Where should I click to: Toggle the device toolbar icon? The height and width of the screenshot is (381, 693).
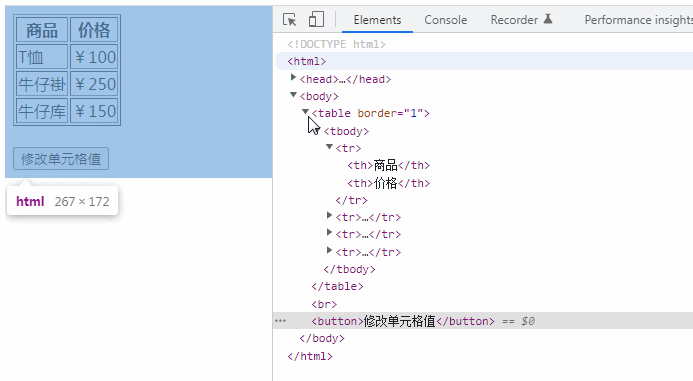pos(316,19)
